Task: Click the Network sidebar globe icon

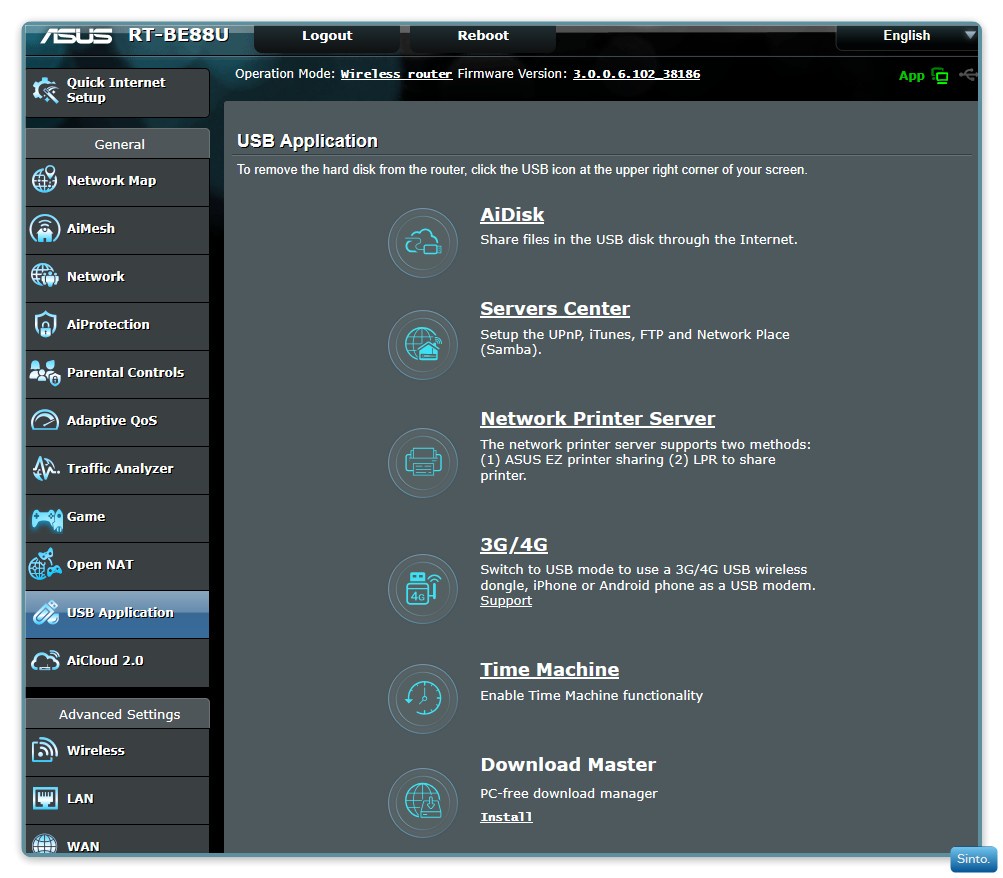Action: point(45,276)
